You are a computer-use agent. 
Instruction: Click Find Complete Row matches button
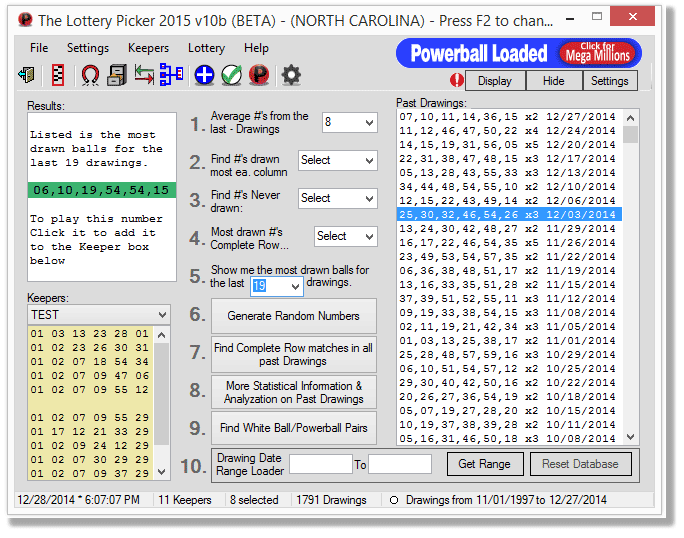coord(294,354)
